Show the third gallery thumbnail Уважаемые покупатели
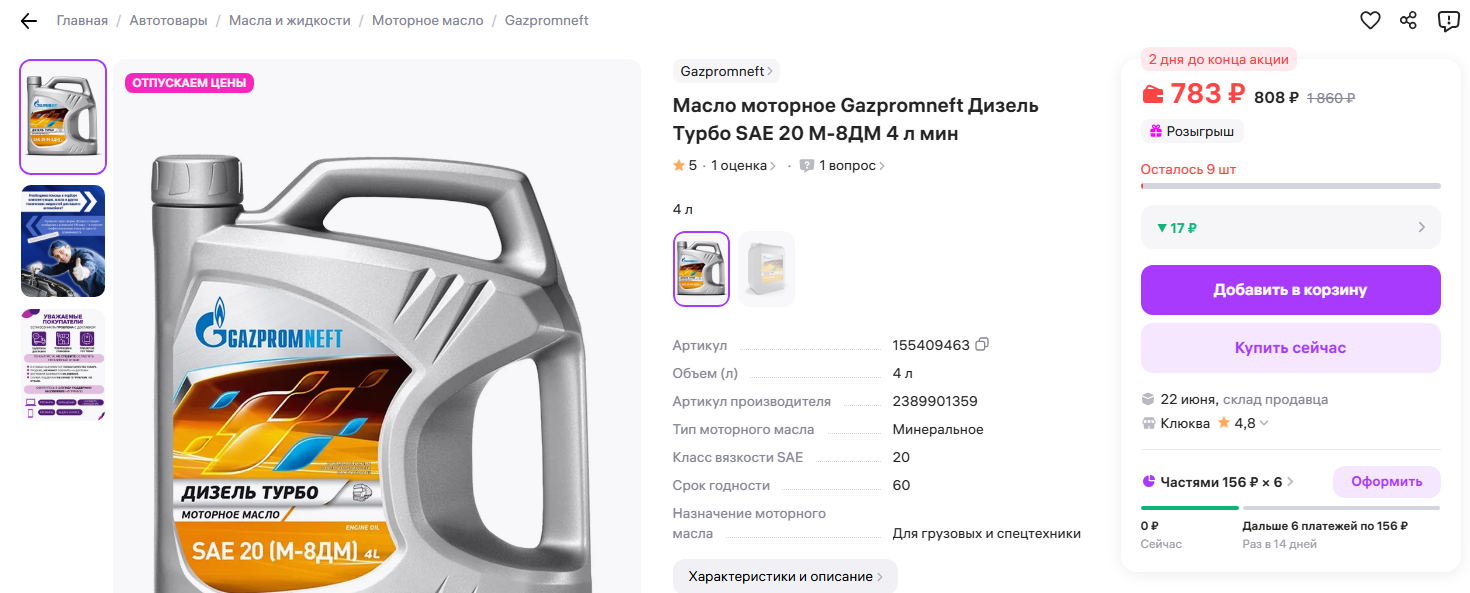The height and width of the screenshot is (593, 1470). tap(63, 365)
